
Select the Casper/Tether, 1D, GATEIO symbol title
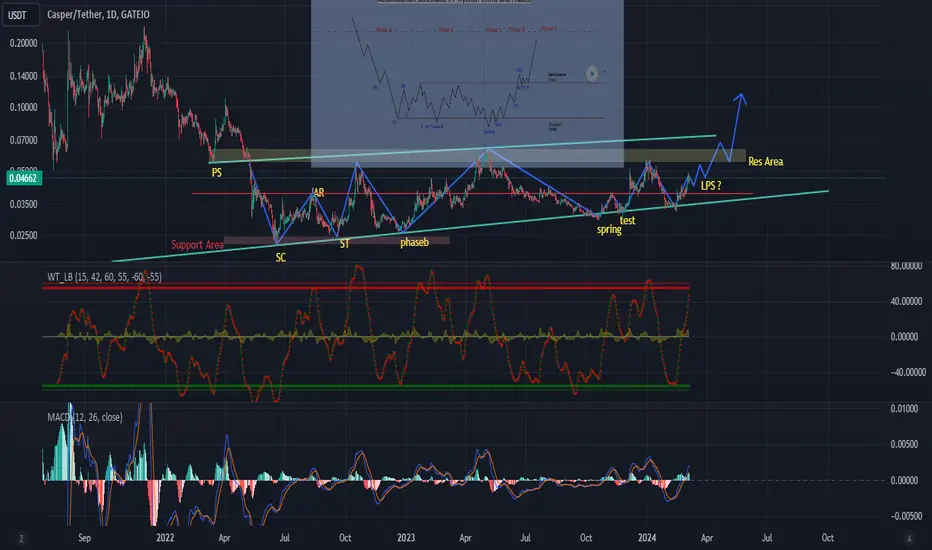98,14
